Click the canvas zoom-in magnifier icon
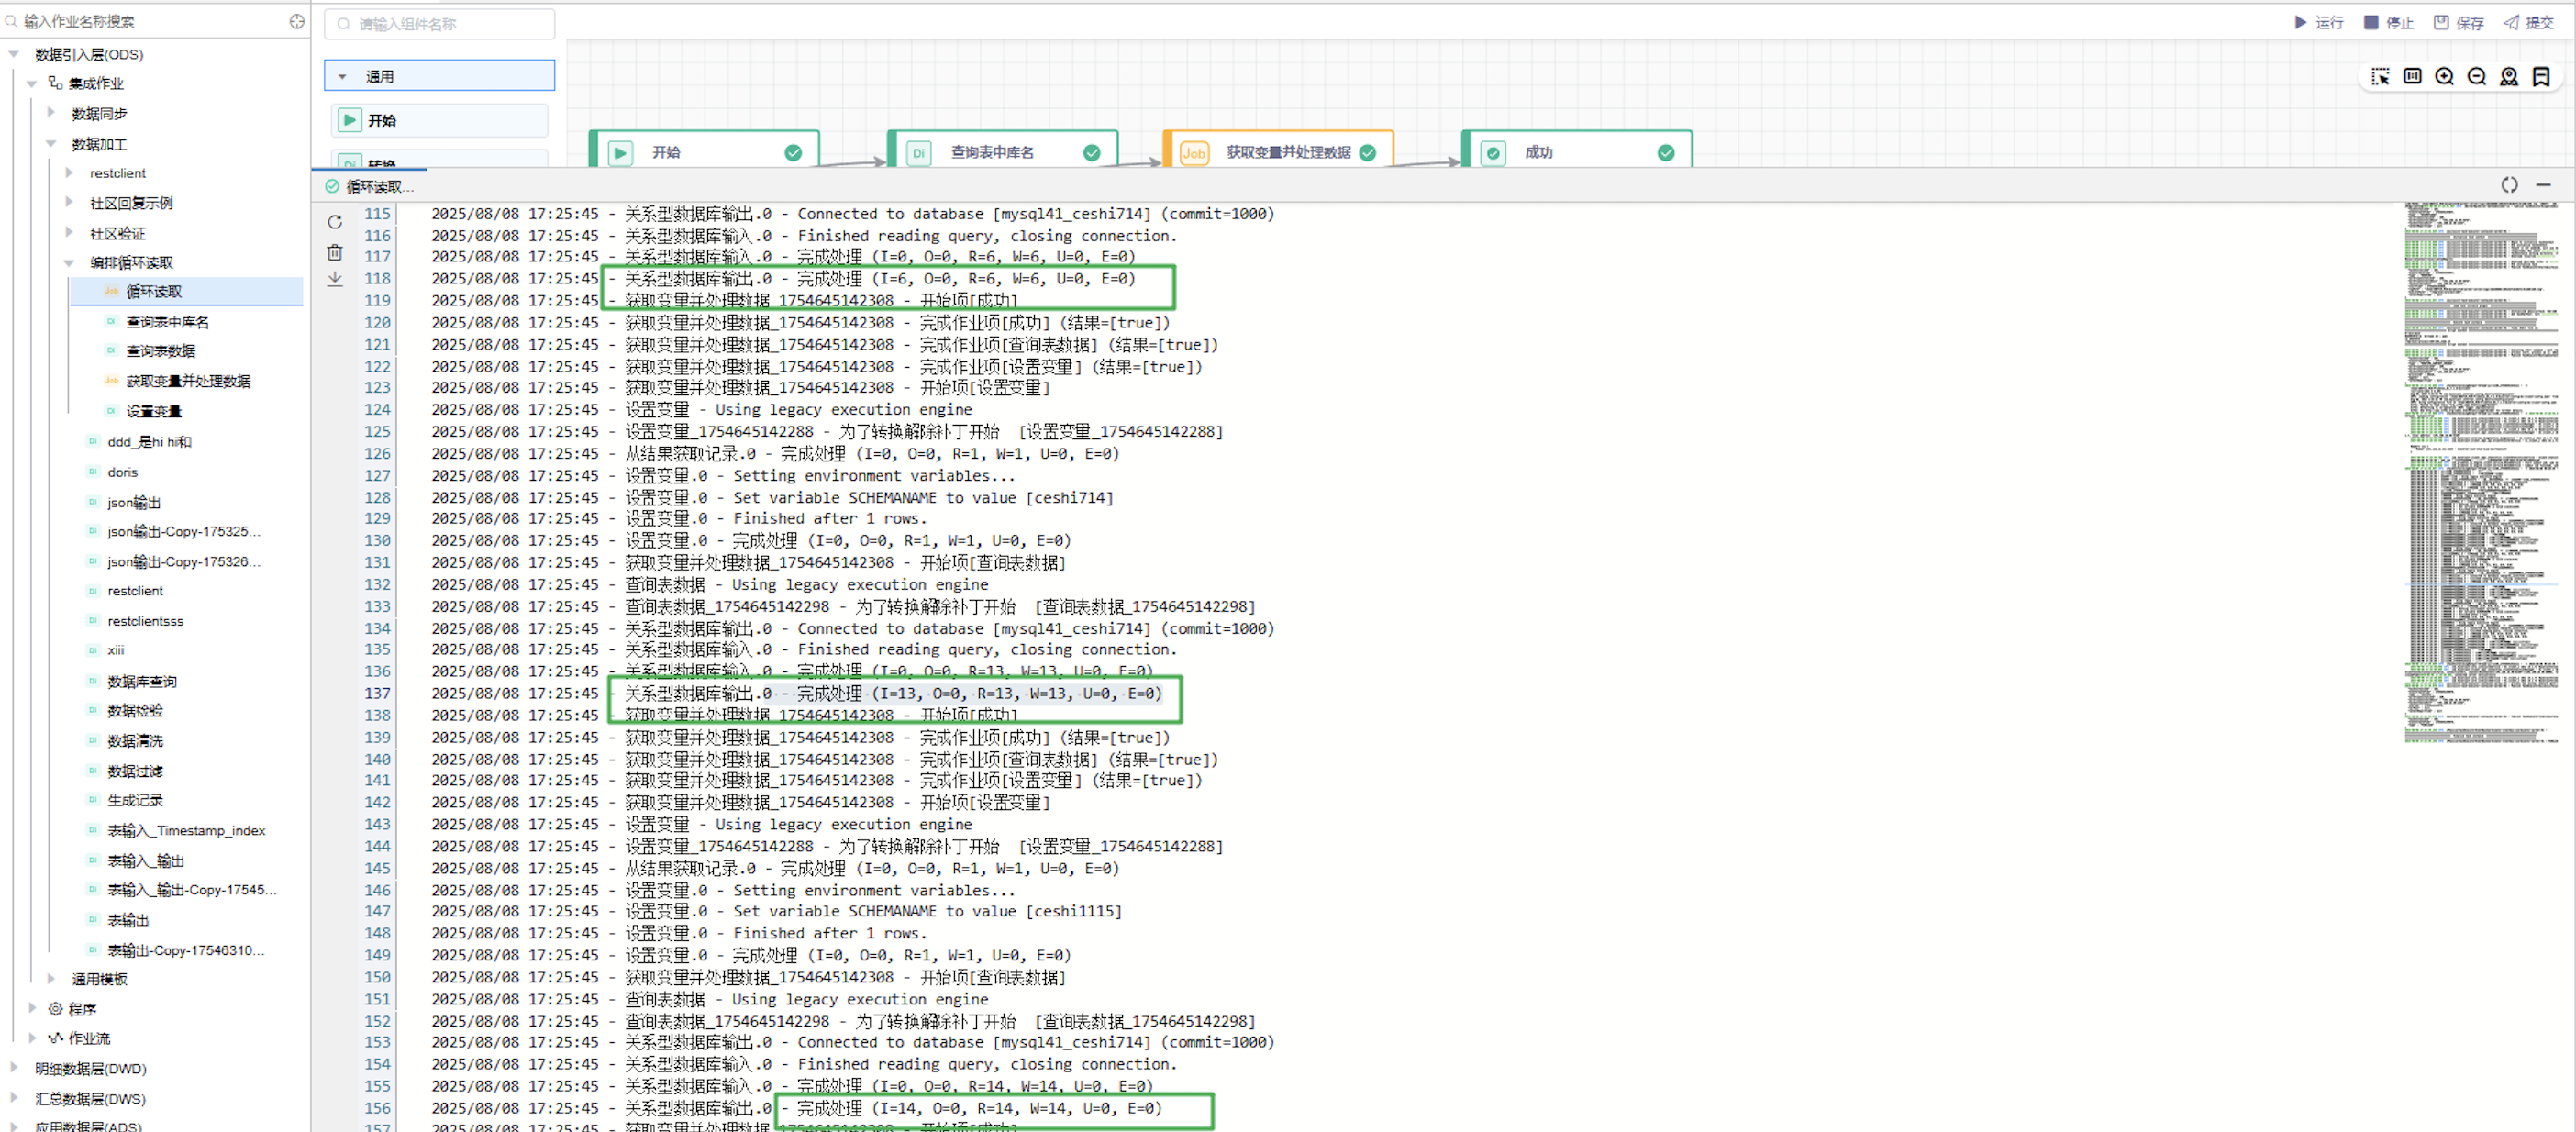The width and height of the screenshot is (2576, 1132). (2444, 77)
